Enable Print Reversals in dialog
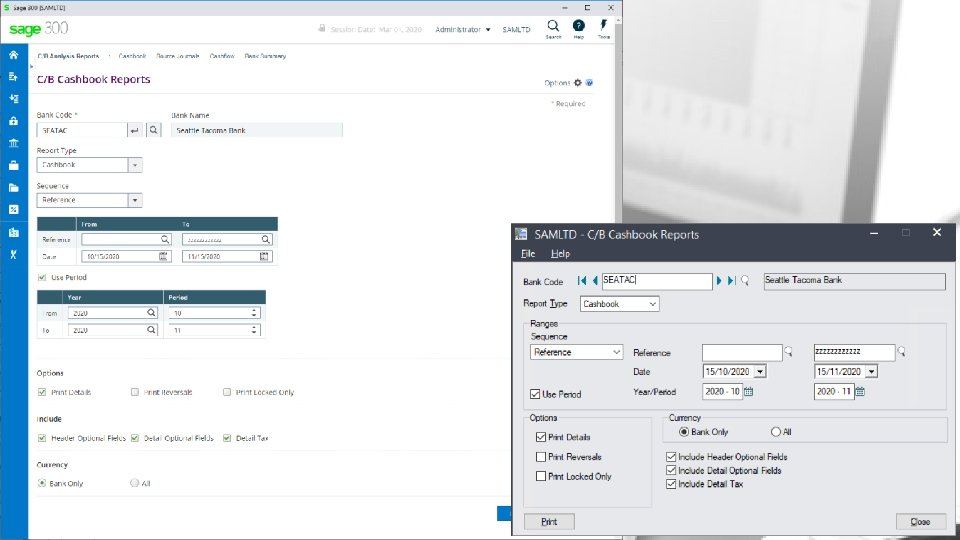This screenshot has width=960, height=540. pos(541,457)
